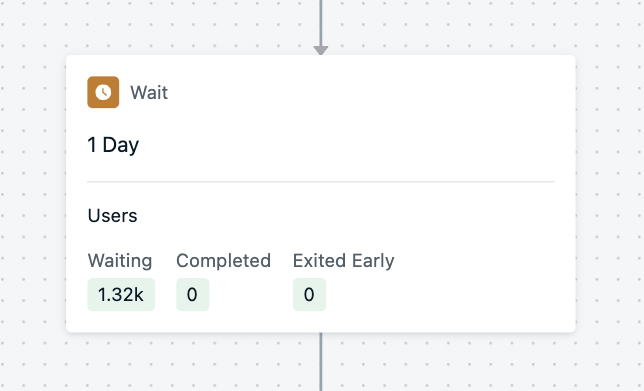The image size is (644, 391).
Task: Open the 1 Day duration text
Action: point(113,145)
